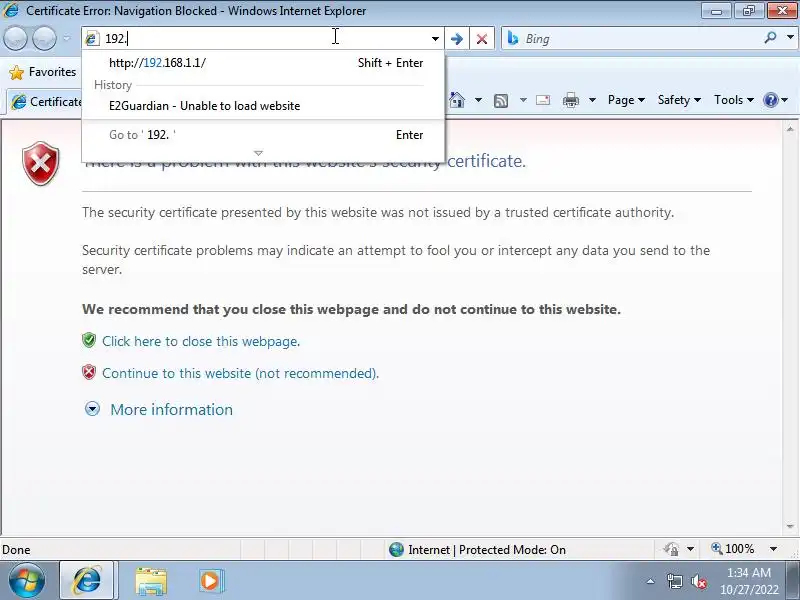800x600 pixels.
Task: Show hidden tray icons arrow
Action: pos(651,581)
